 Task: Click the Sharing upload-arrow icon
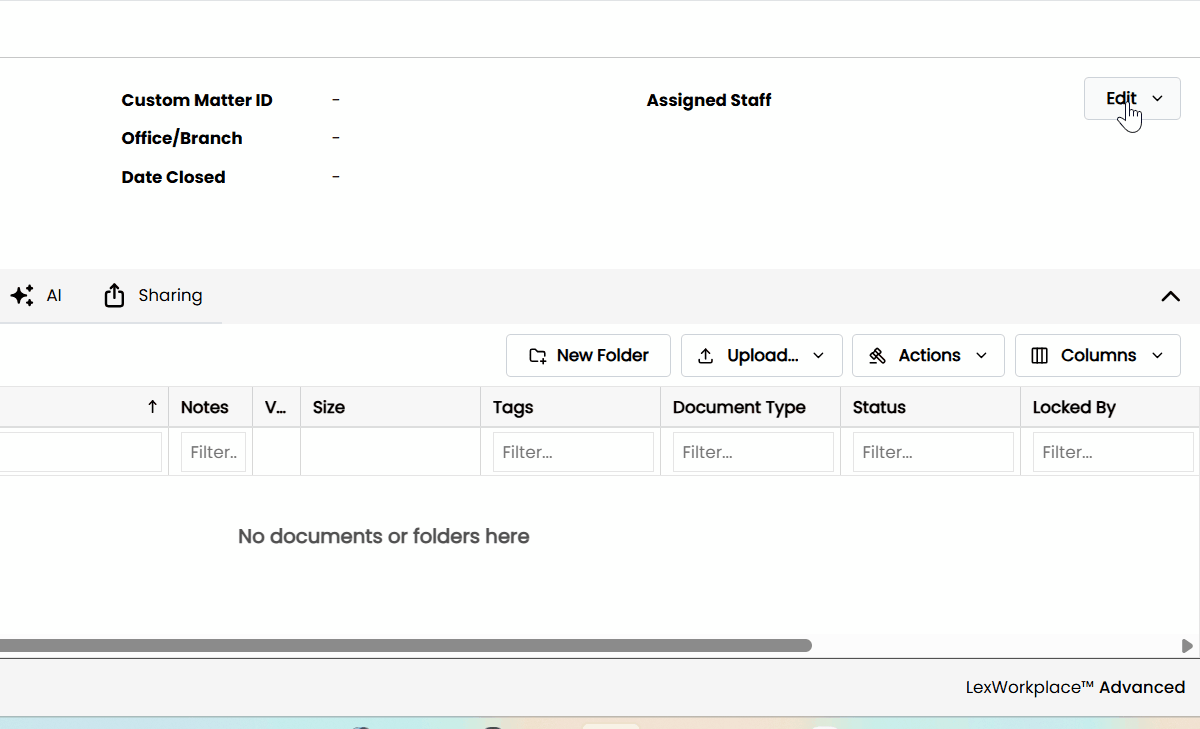tap(114, 295)
